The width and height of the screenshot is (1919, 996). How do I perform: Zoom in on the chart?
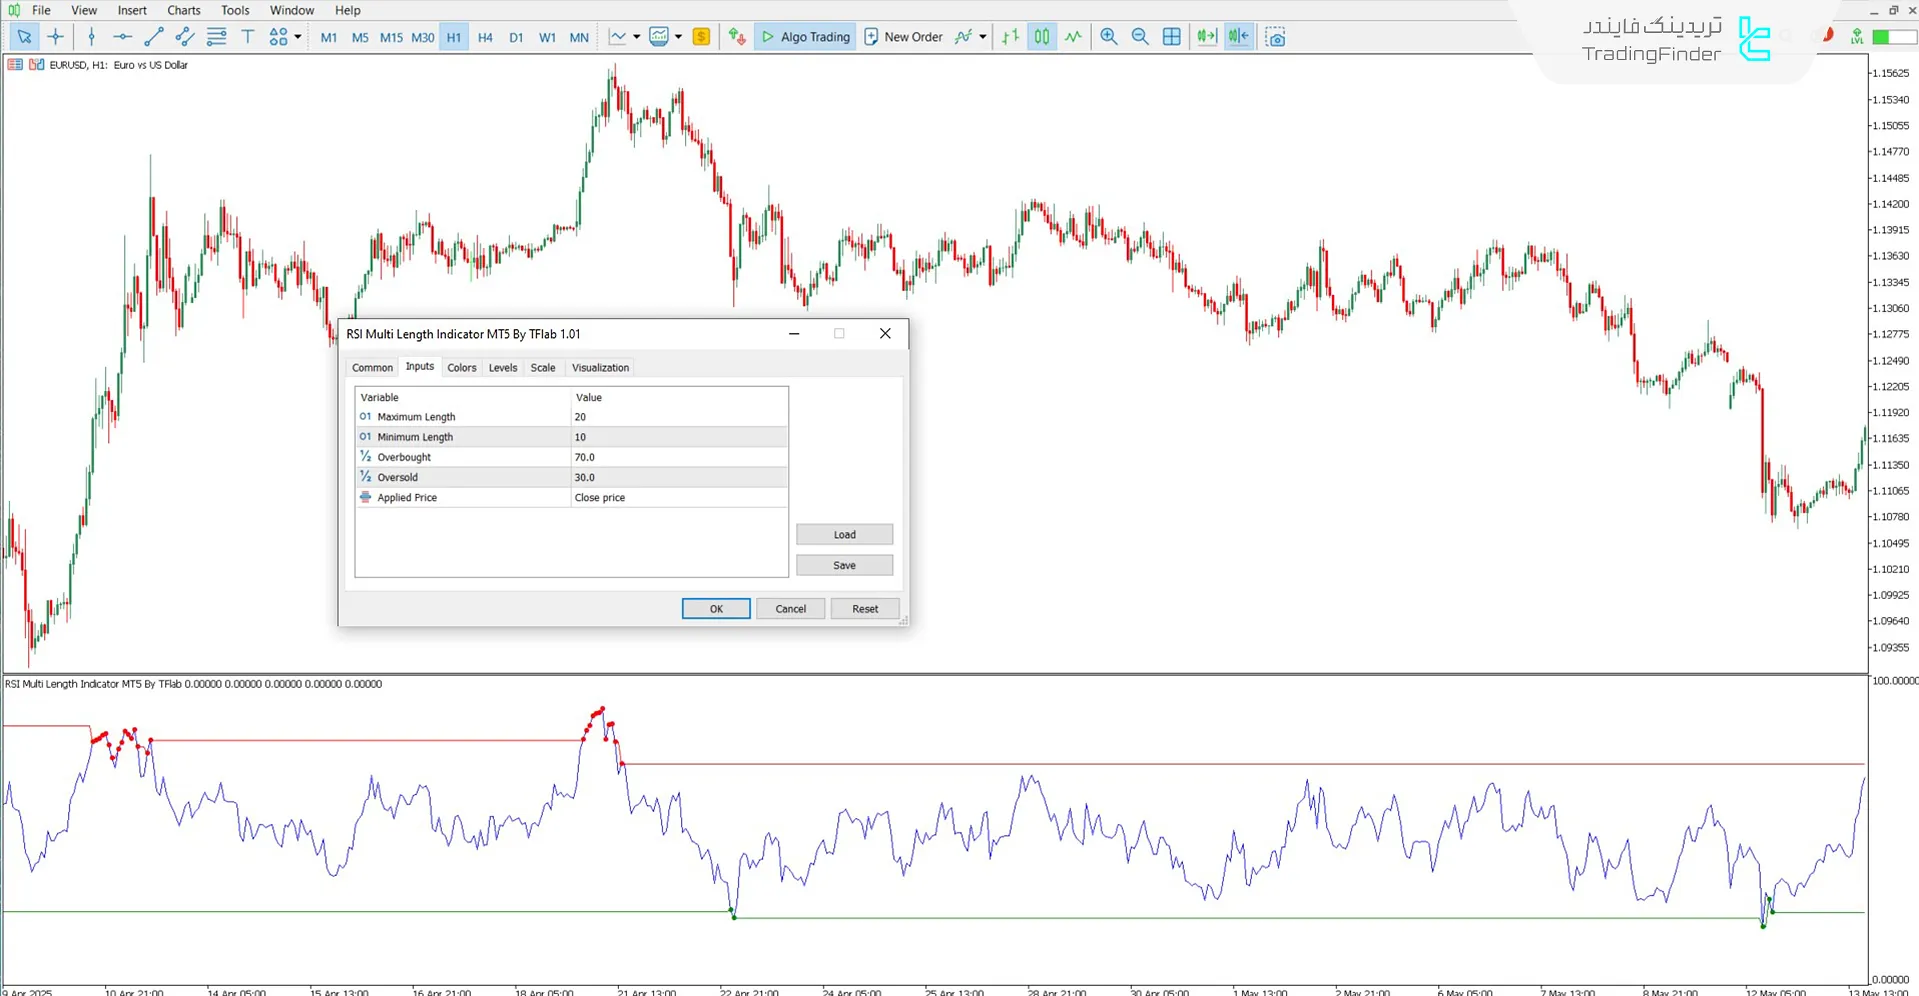pos(1108,37)
